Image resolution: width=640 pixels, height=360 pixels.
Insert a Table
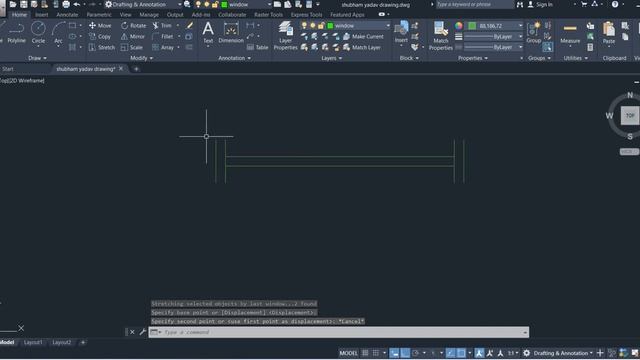click(258, 47)
